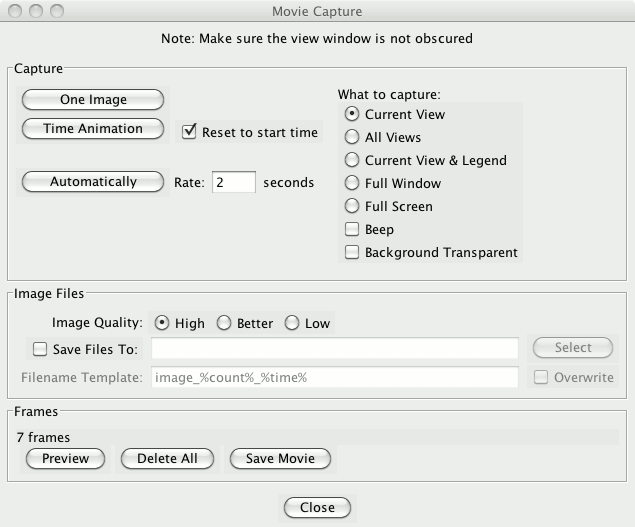Viewport: 635px width, 527px height.
Task: Select Current View & Legend option
Action: [352, 160]
